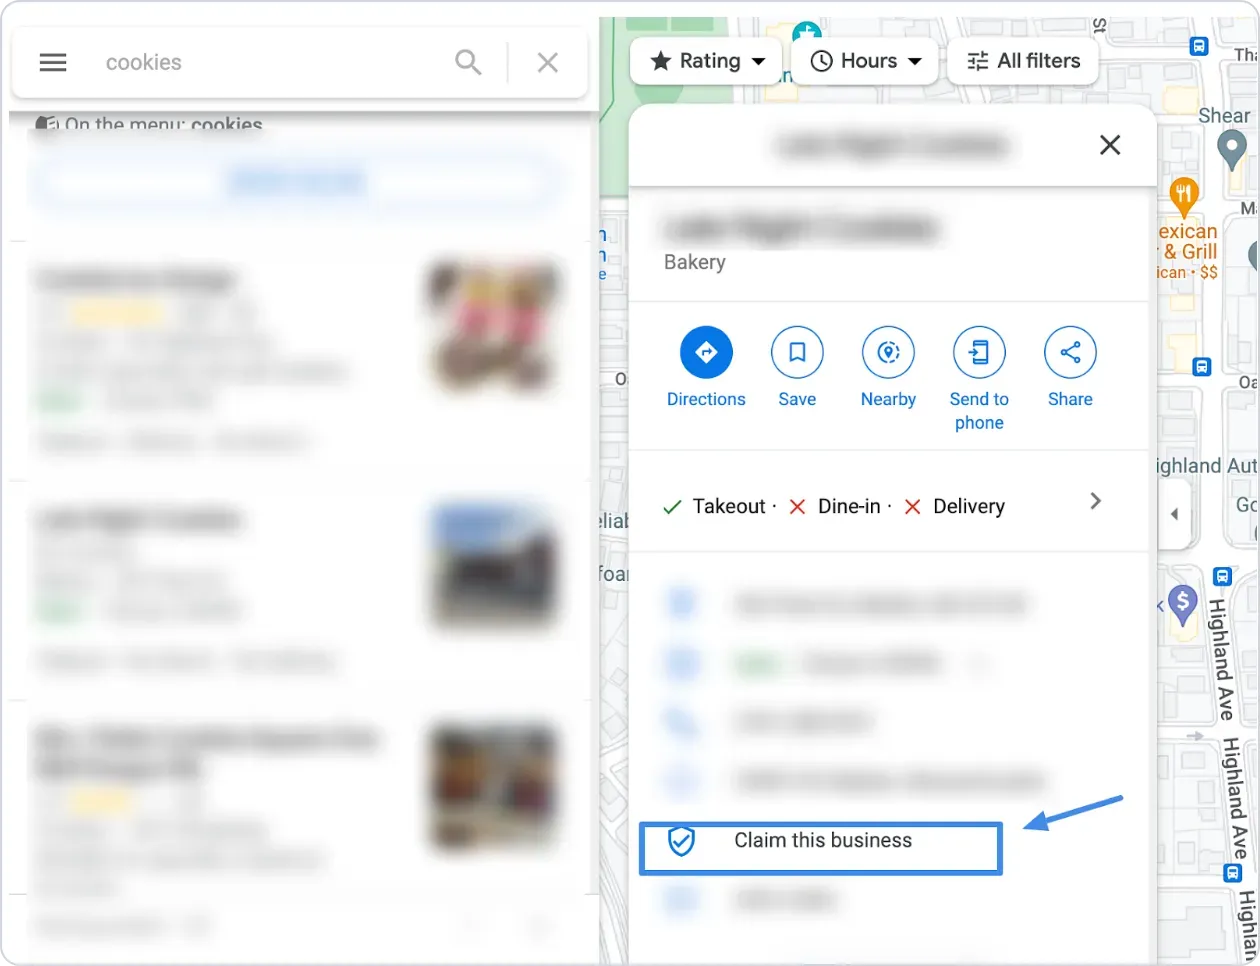Click the purple dollar sign map pin

(x=1183, y=603)
